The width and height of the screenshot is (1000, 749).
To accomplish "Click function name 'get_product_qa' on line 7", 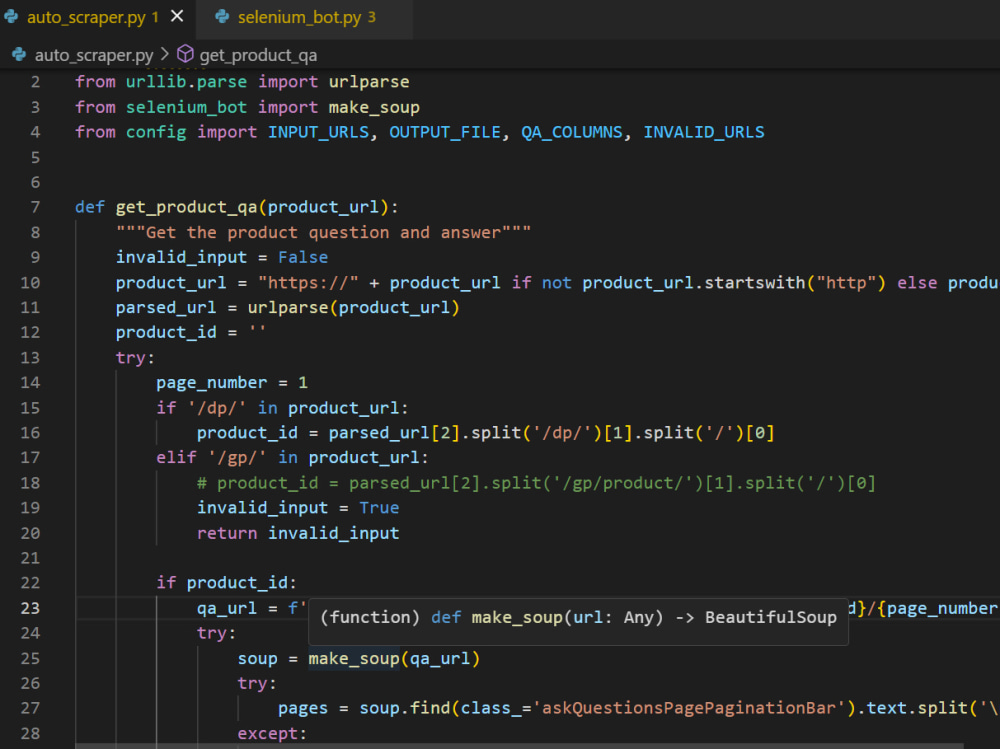I will click(x=186, y=207).
